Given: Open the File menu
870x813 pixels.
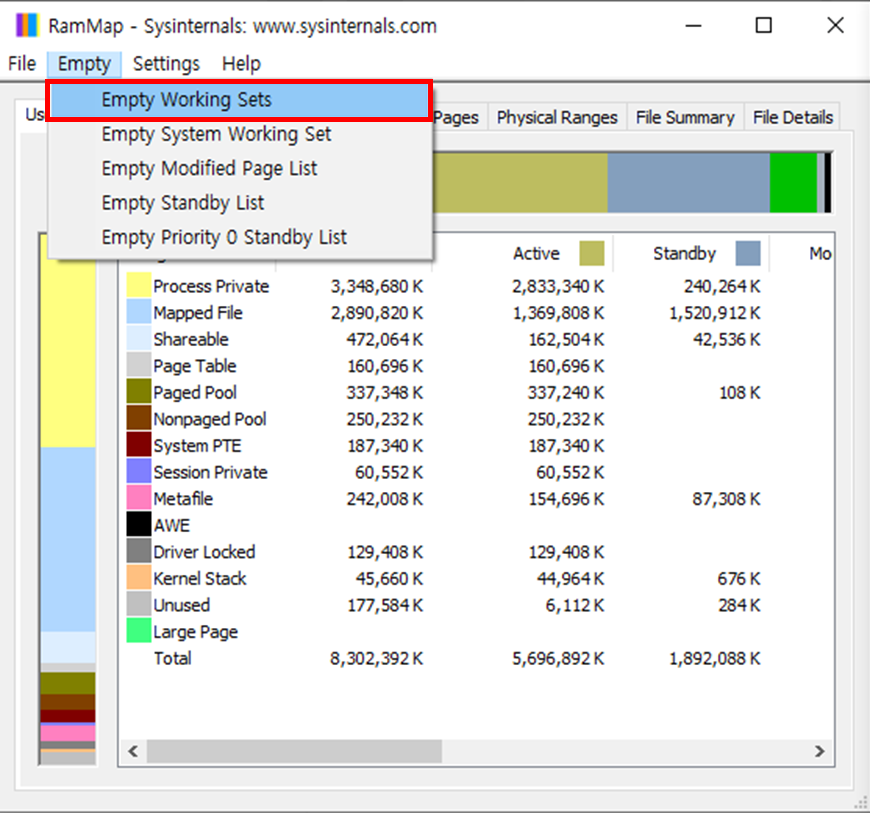Looking at the screenshot, I should coord(22,64).
